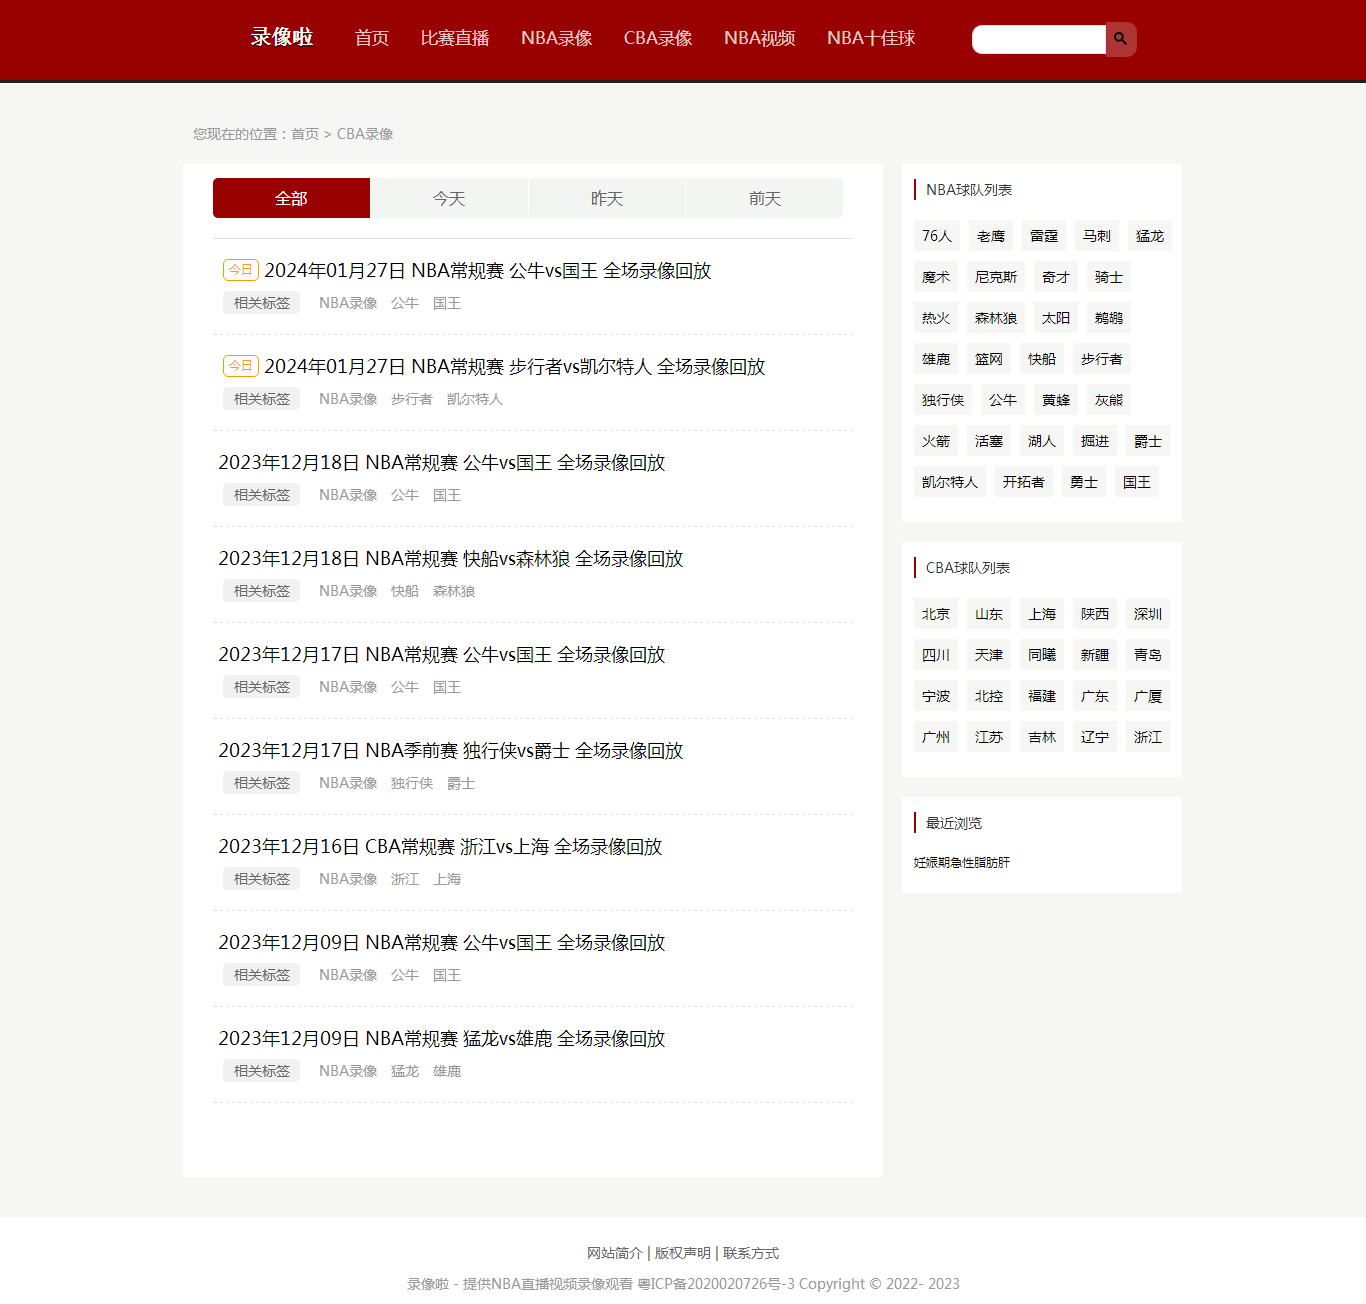Open 版权声明 footer link
This screenshot has width=1366, height=1304.
pos(682,1253)
